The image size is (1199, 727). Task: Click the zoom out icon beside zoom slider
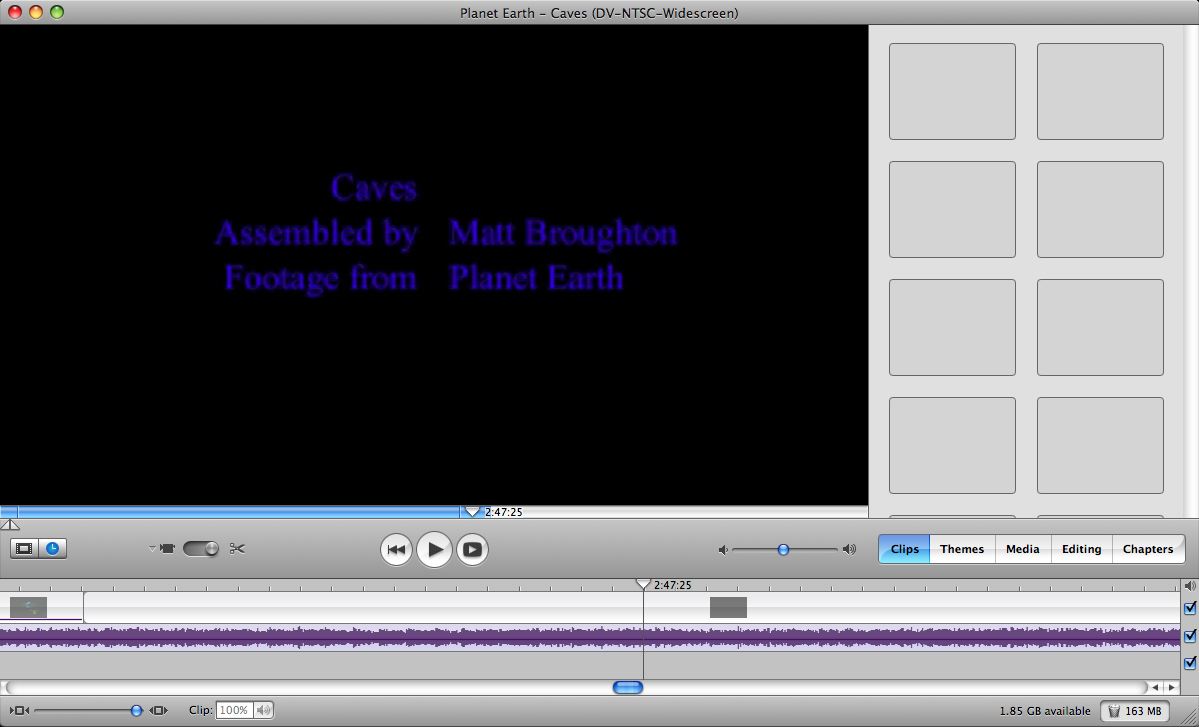(19, 710)
